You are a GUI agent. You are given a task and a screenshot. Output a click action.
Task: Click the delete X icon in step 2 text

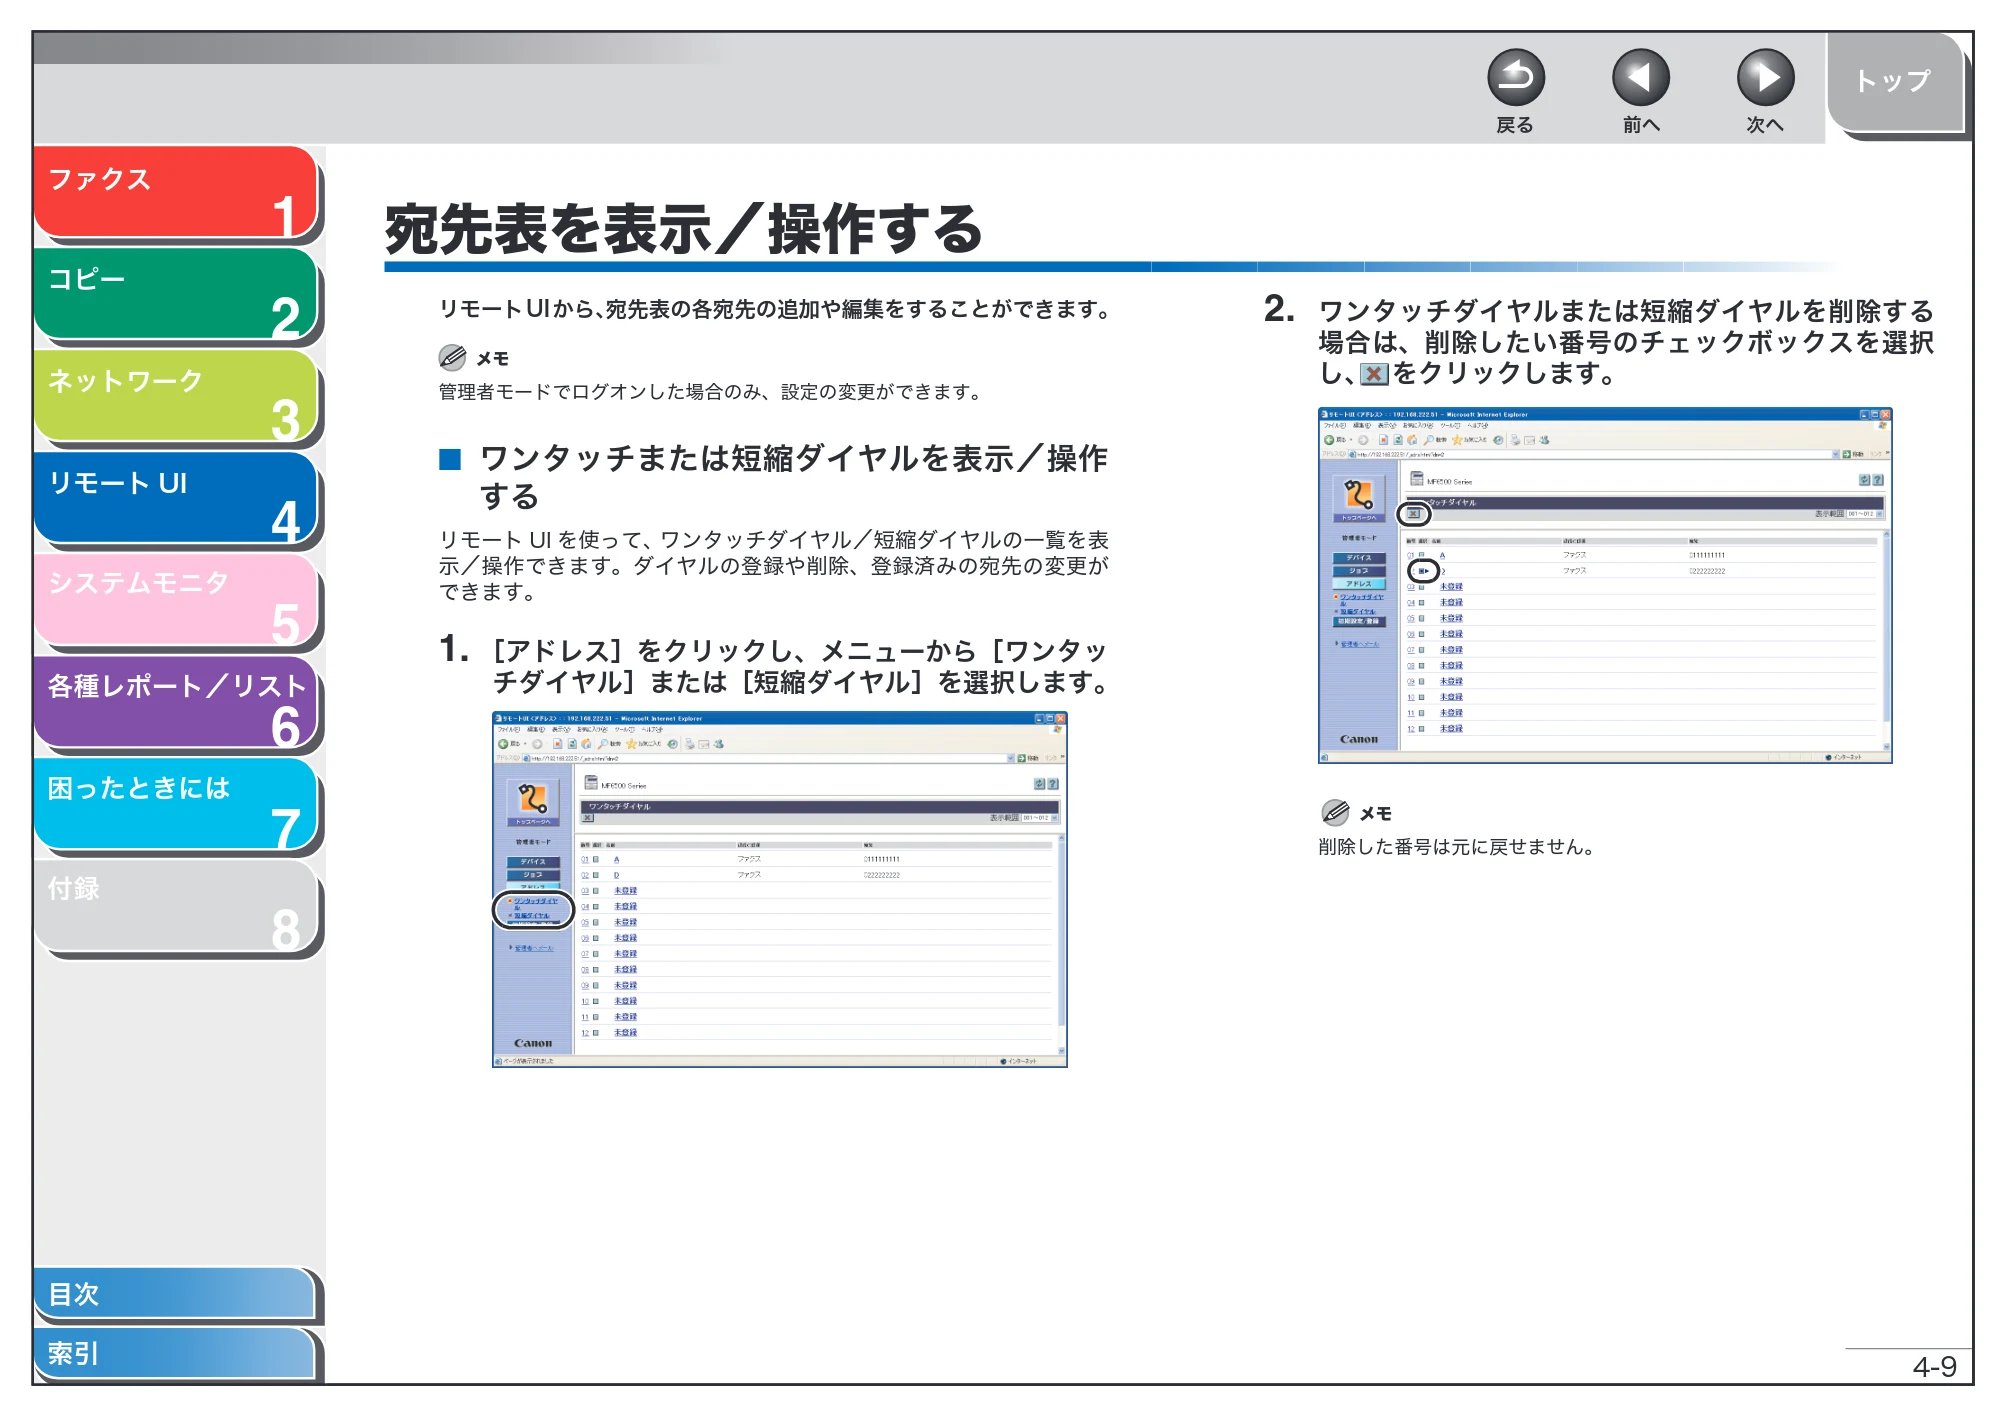(x=1375, y=374)
